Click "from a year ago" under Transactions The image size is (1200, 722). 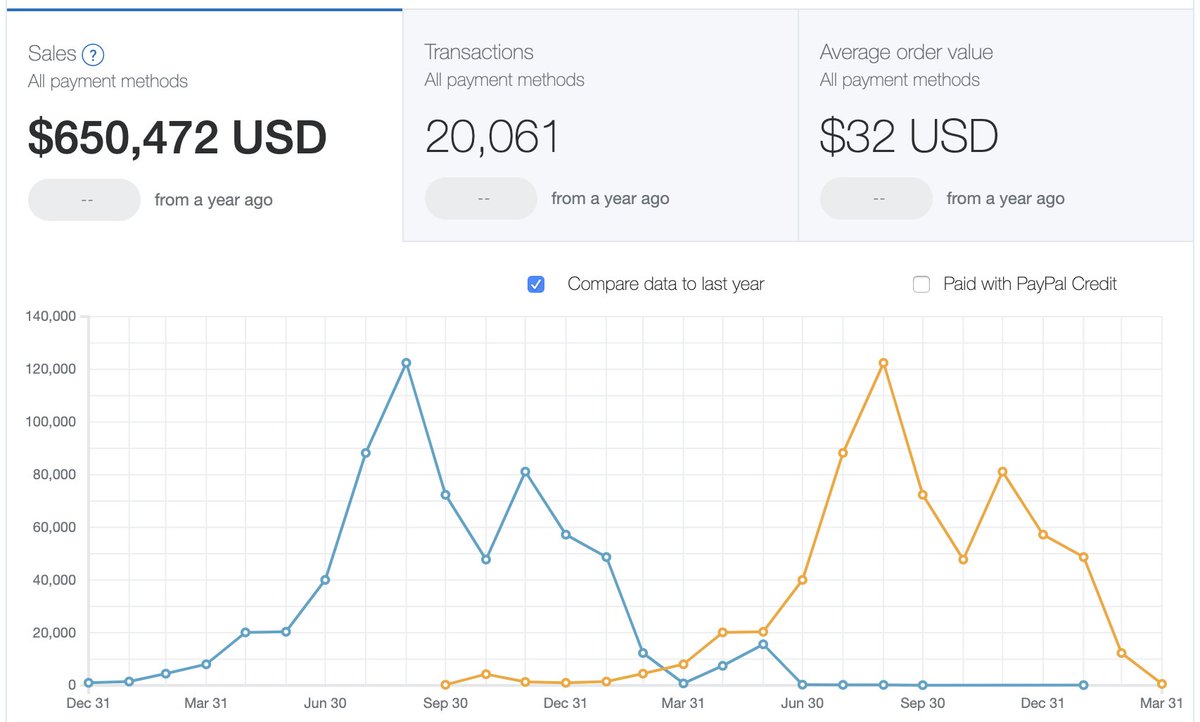click(610, 198)
